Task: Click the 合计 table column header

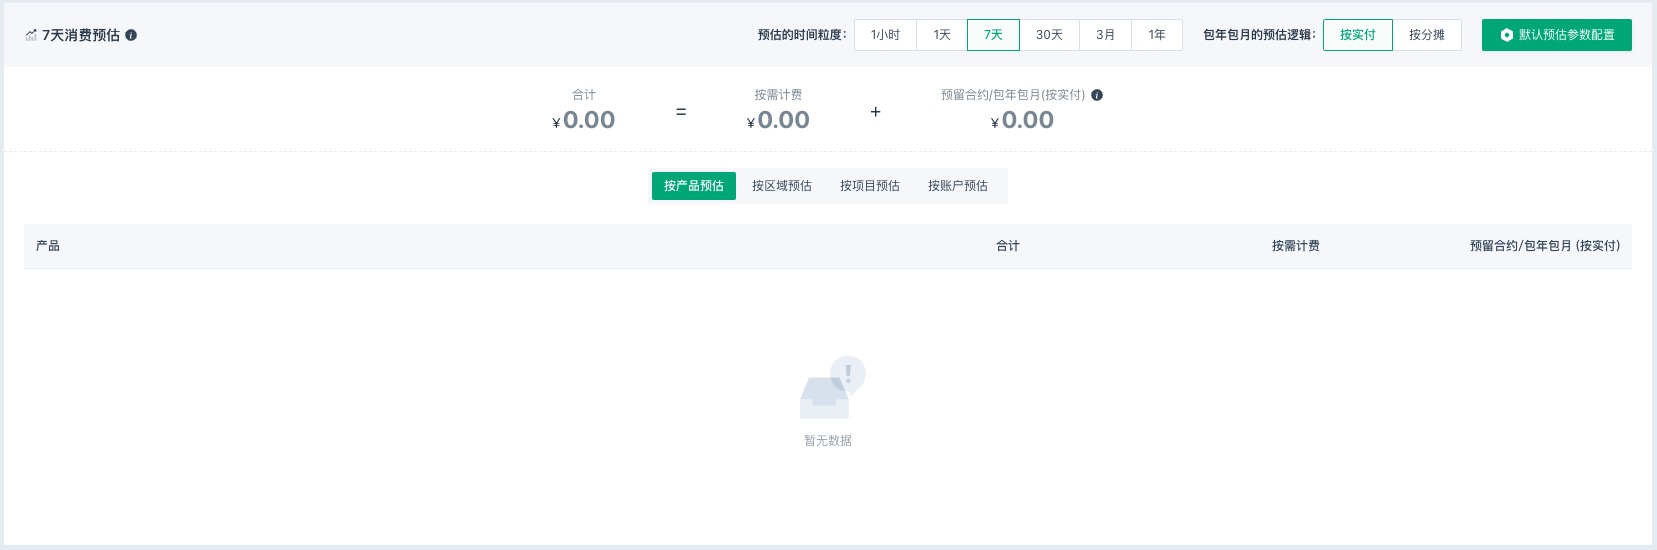Action: click(1007, 246)
